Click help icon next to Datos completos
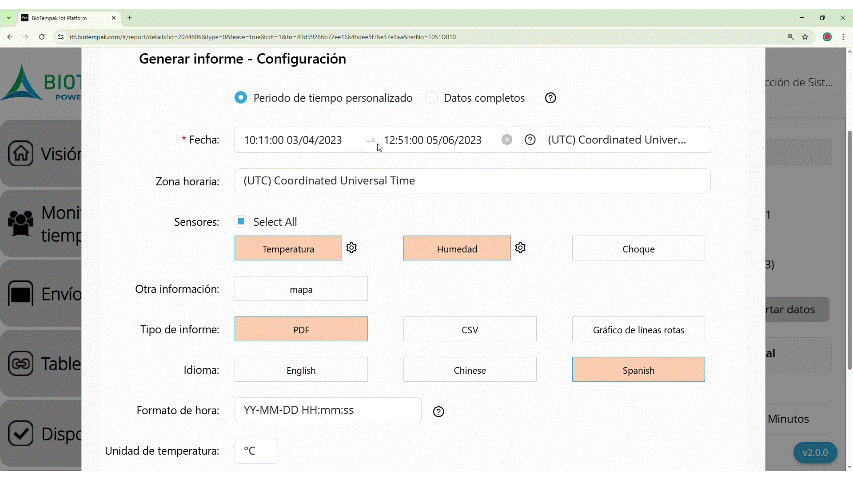The height and width of the screenshot is (480, 853). (550, 98)
